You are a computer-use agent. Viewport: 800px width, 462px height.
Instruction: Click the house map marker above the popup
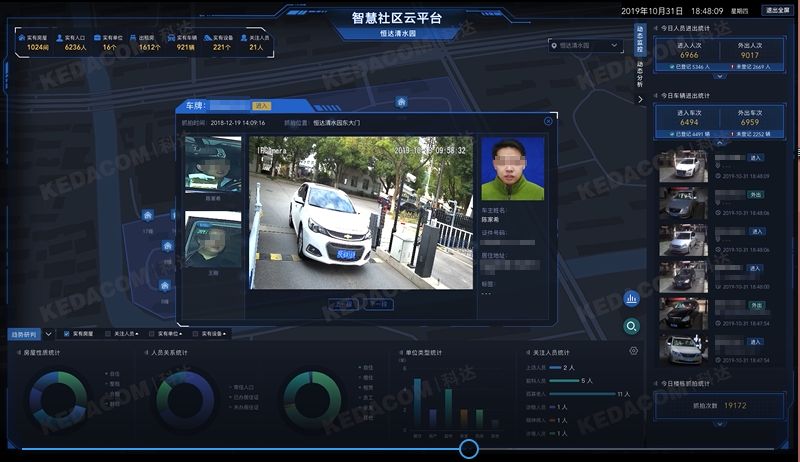[402, 102]
